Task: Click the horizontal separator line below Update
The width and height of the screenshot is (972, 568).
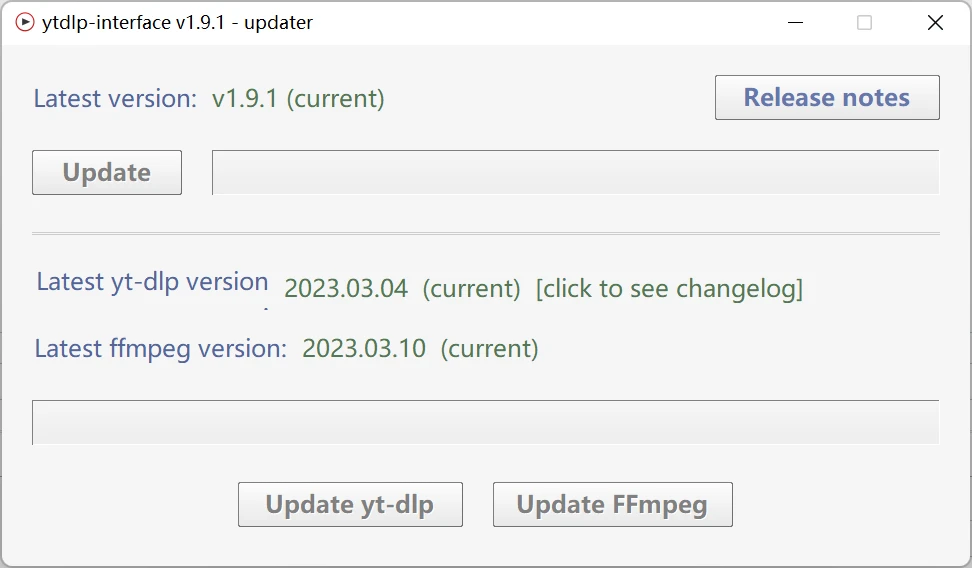Action: (x=485, y=234)
